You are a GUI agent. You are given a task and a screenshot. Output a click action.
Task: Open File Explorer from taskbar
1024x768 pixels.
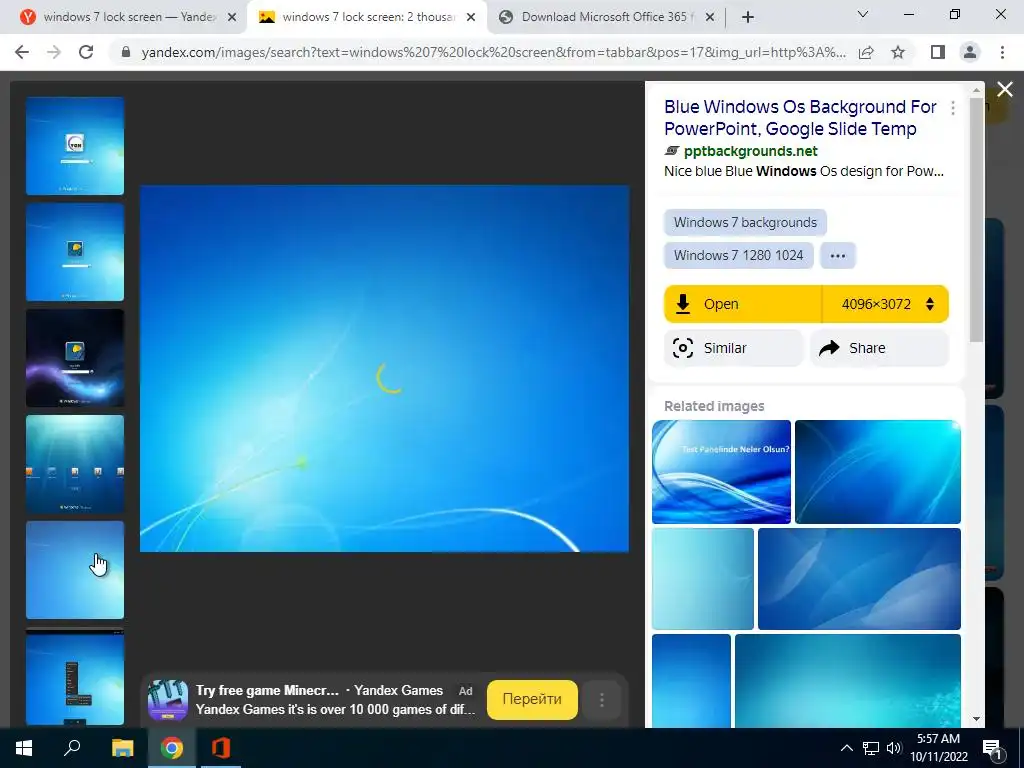coord(122,748)
